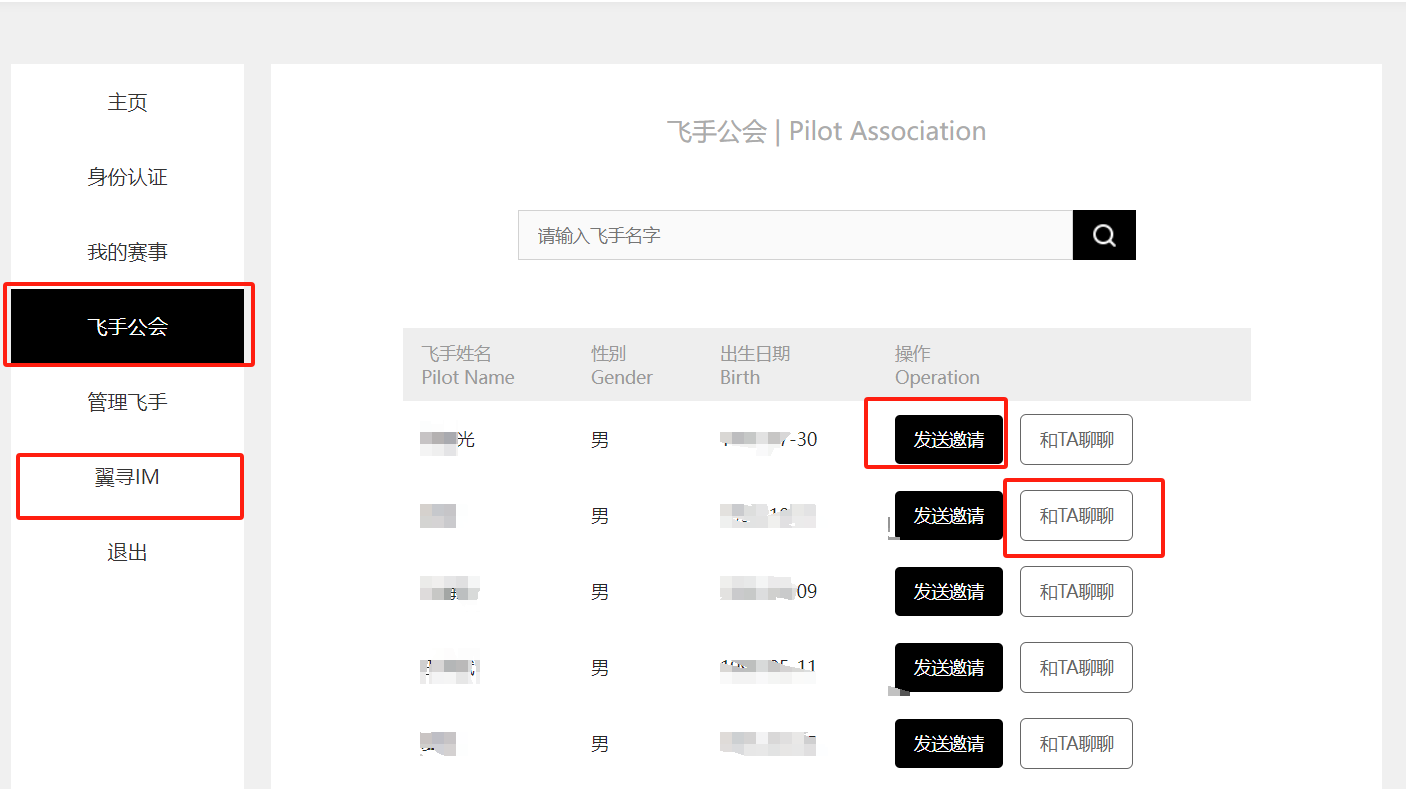Click 发送邀请 in the second pilot row
This screenshot has height=789, width=1406.
coord(948,516)
